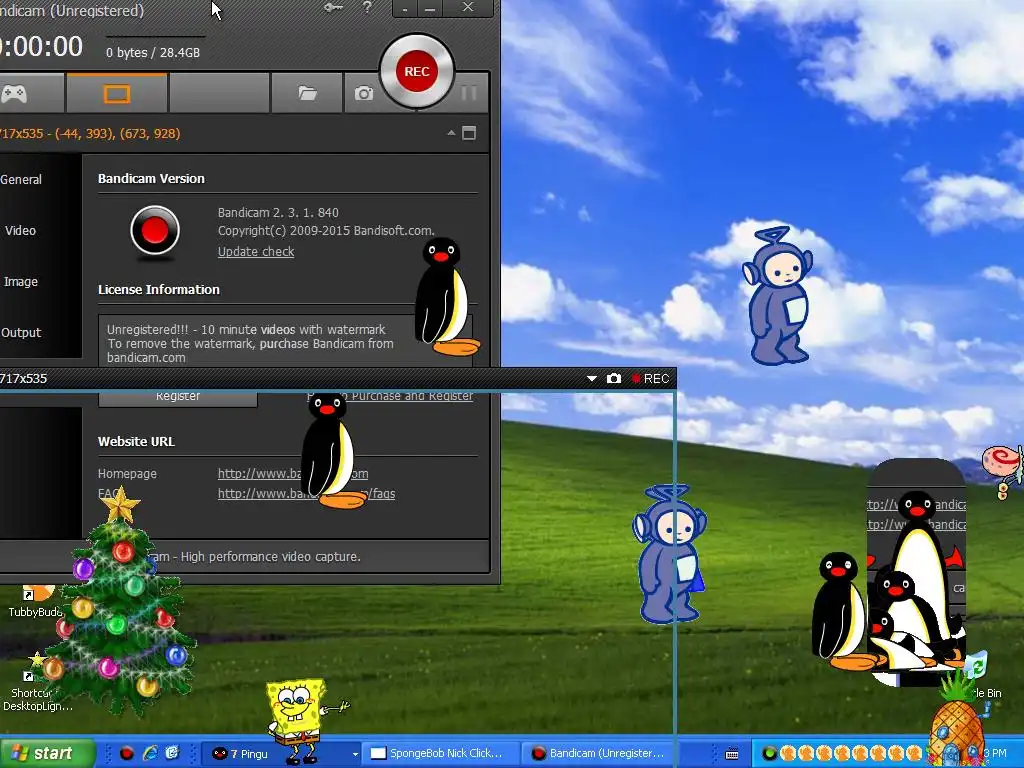Open the Output settings section
Viewport: 1024px width, 768px height.
click(x=21, y=332)
